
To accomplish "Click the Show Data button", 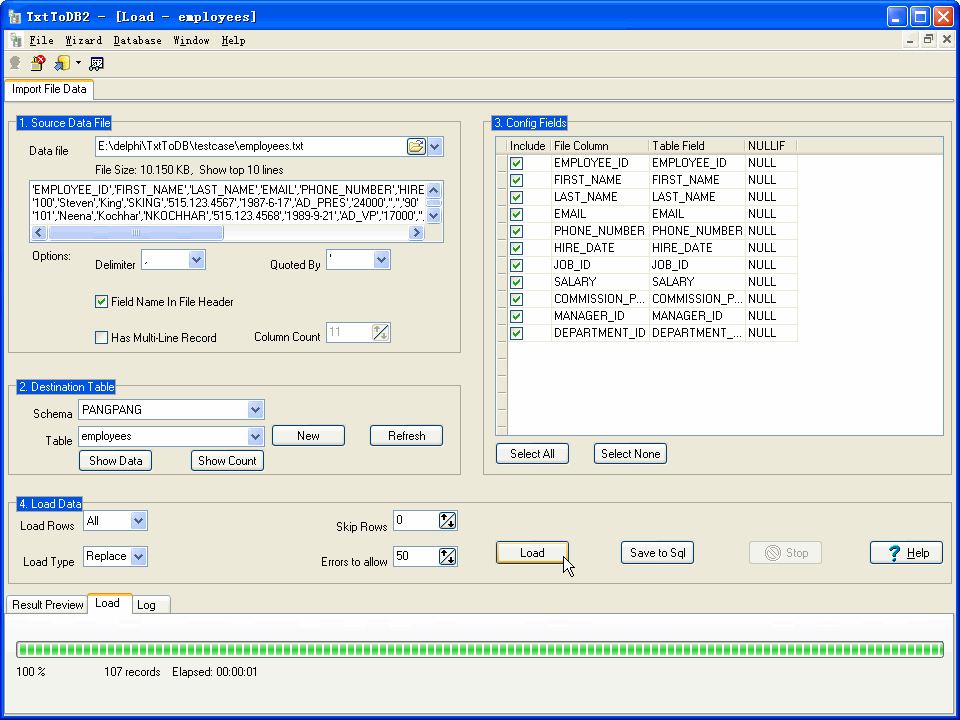I will point(116,461).
